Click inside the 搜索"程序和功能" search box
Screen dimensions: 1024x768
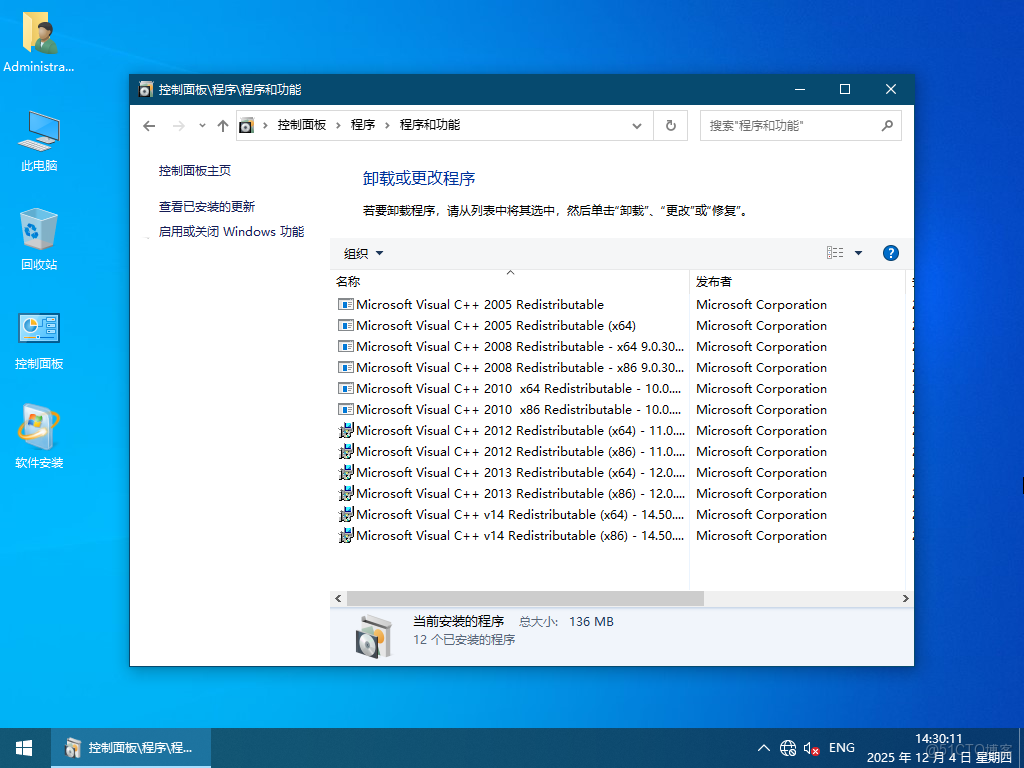790,125
